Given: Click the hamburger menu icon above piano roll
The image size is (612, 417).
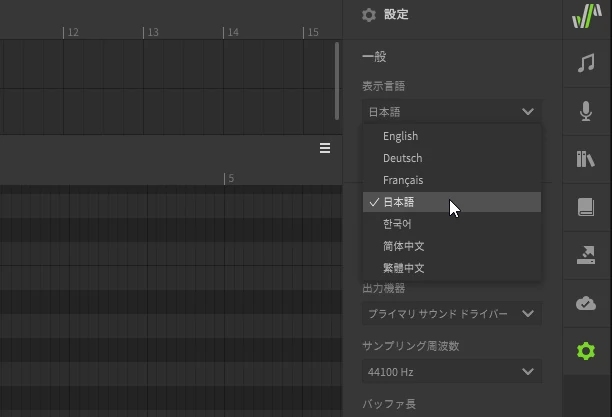Looking at the screenshot, I should (325, 148).
